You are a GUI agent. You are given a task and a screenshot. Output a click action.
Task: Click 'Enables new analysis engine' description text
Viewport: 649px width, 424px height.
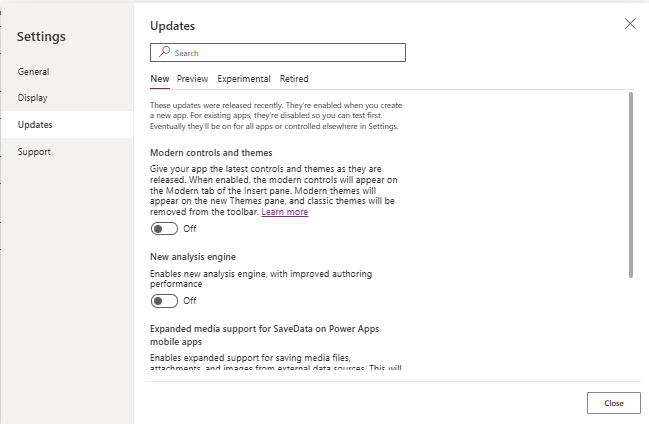click(261, 279)
